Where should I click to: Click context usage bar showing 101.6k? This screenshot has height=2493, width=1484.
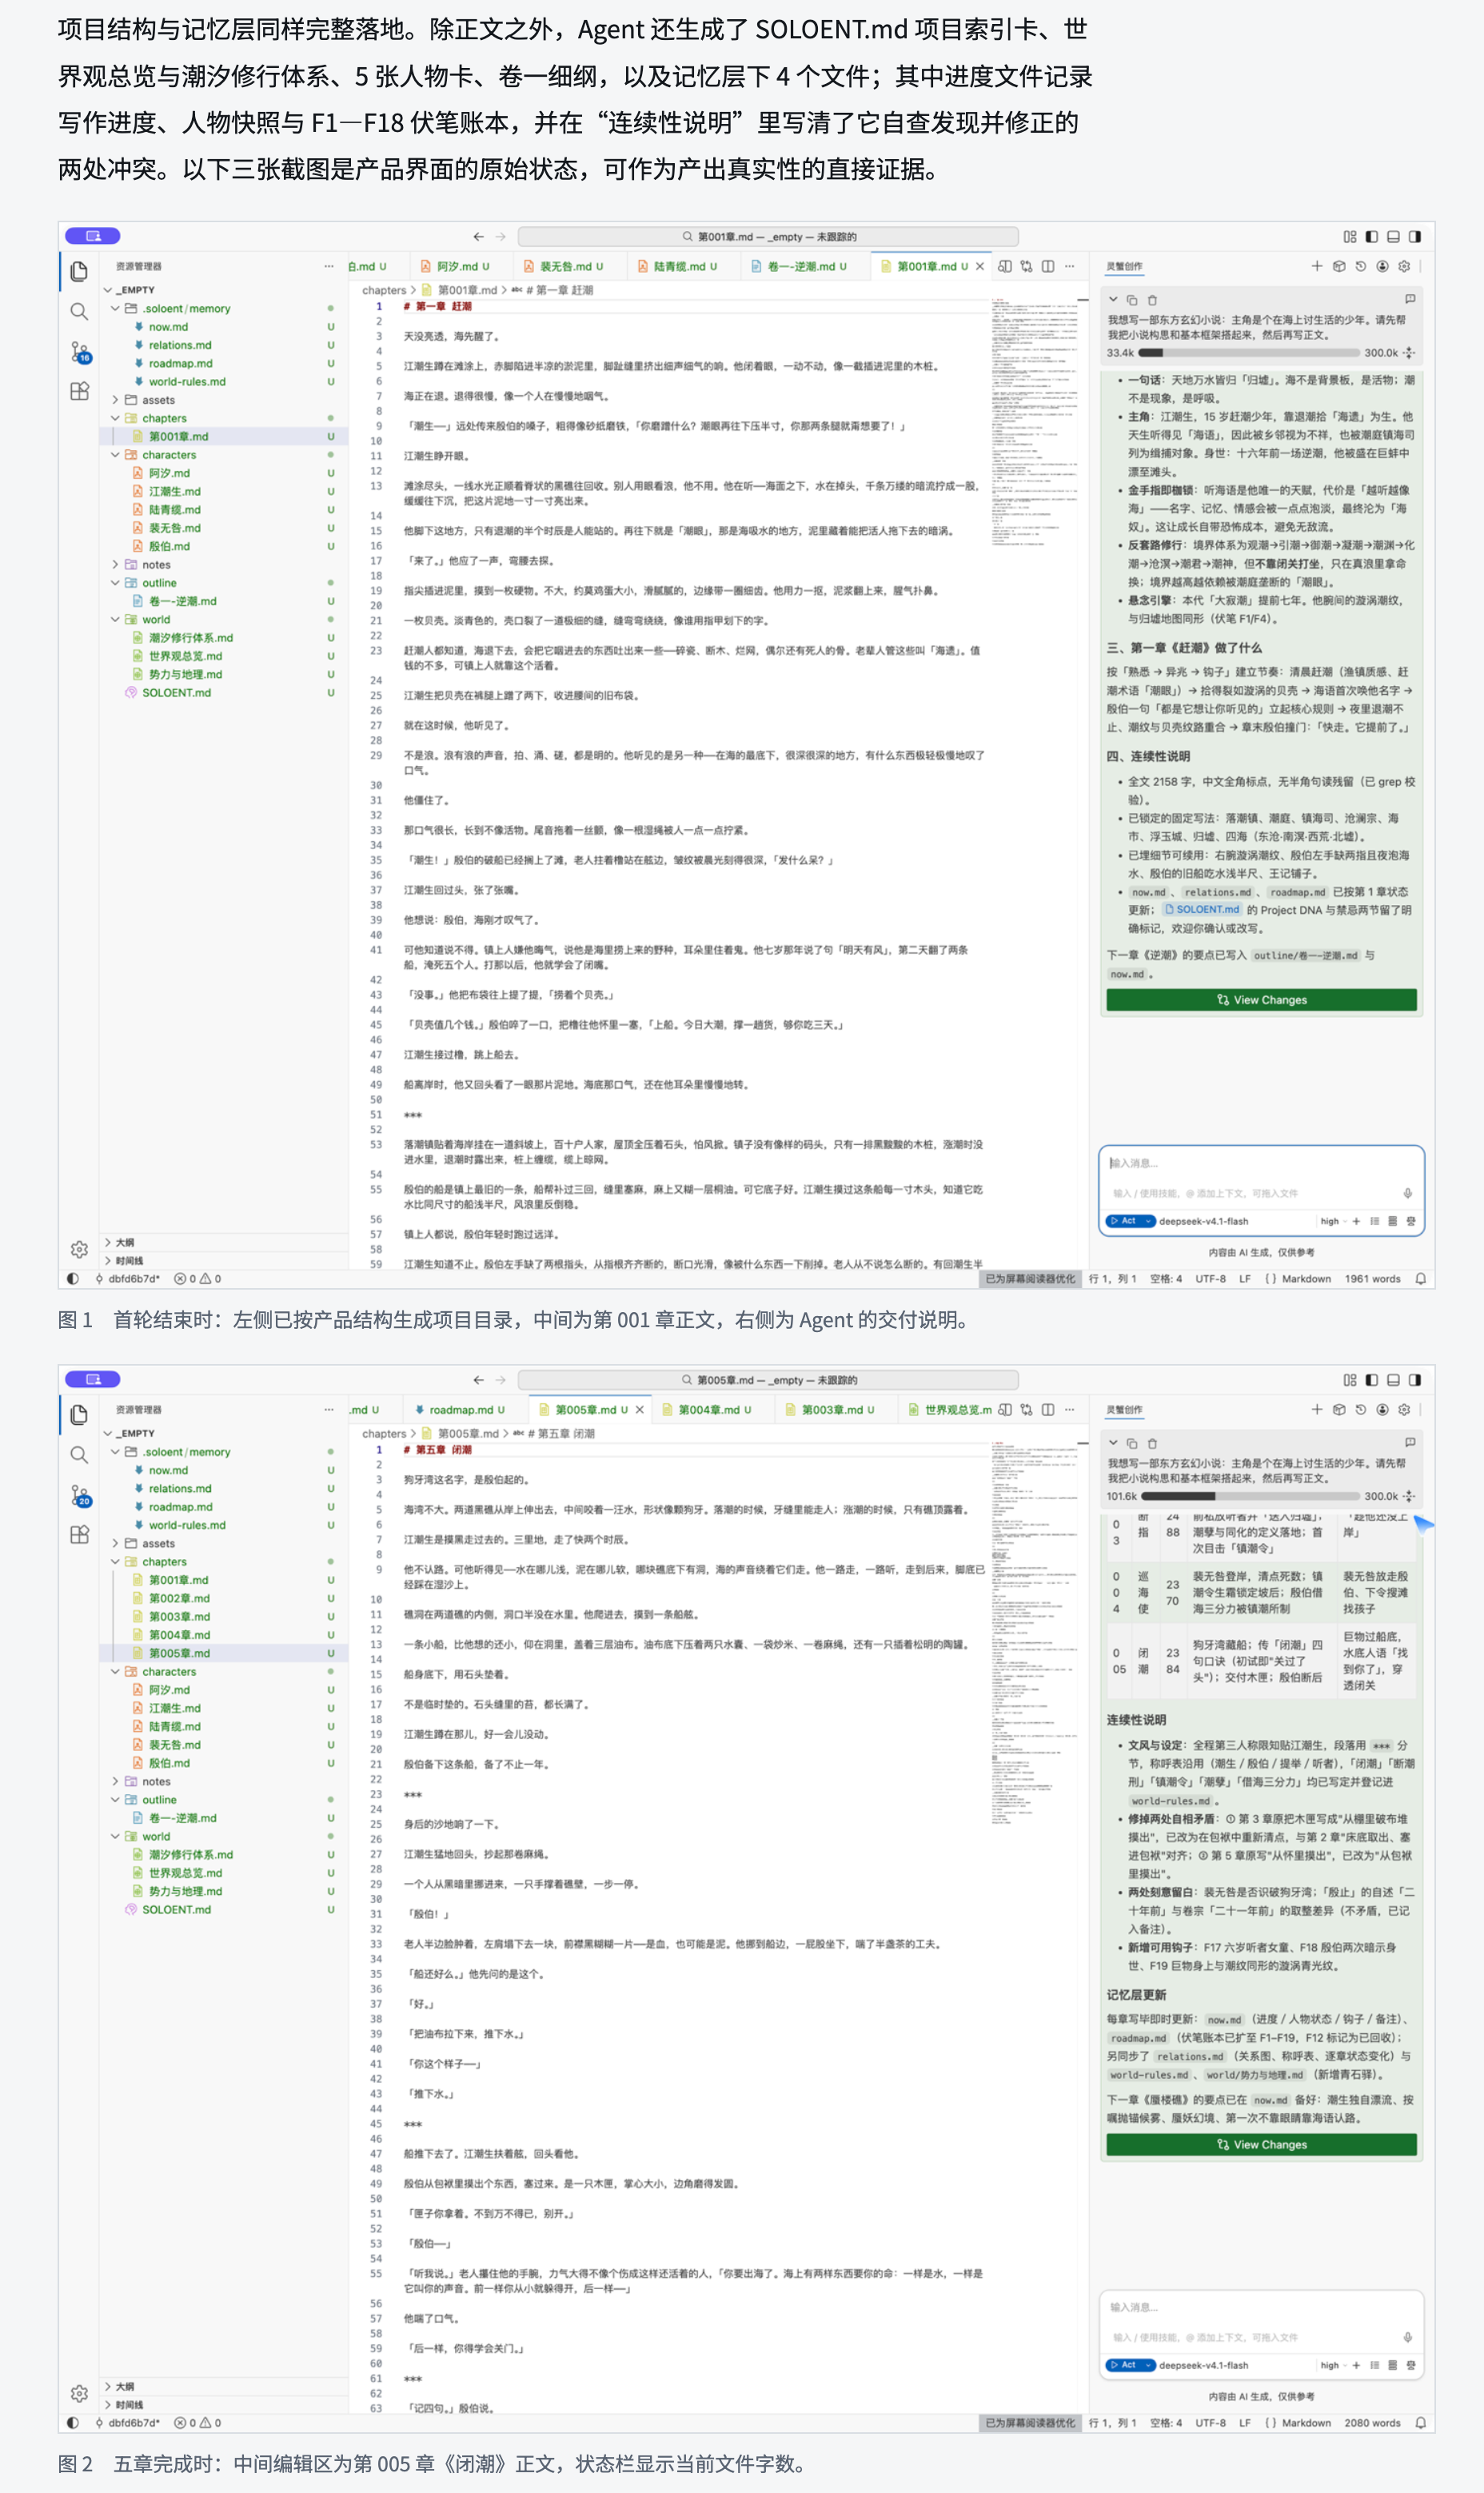(1252, 1497)
